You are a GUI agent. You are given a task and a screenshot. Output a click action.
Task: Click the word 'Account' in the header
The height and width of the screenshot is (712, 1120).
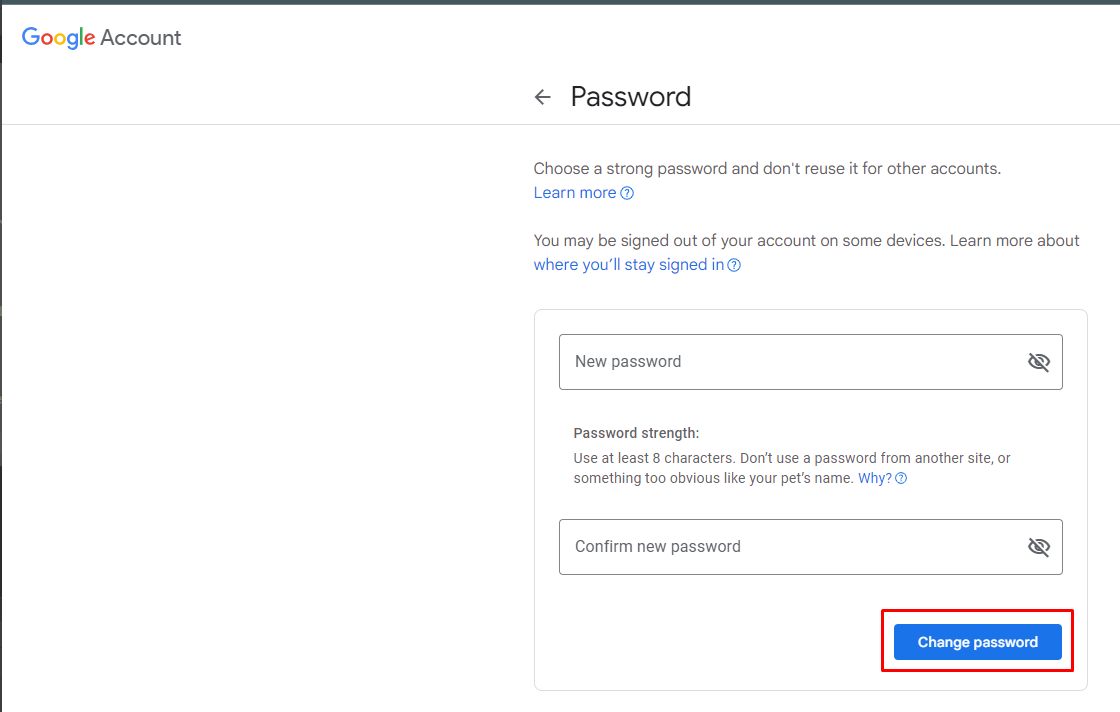tap(141, 38)
